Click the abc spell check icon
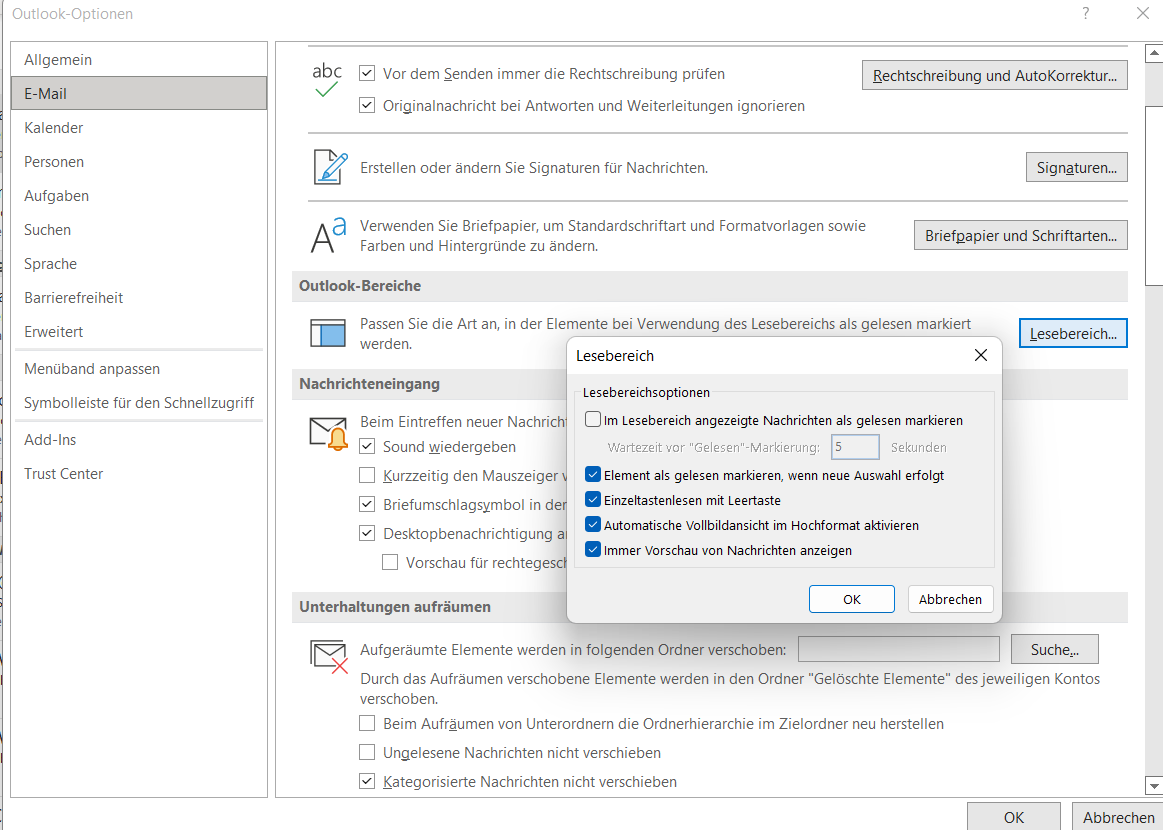The width and height of the screenshot is (1163, 830). (327, 81)
